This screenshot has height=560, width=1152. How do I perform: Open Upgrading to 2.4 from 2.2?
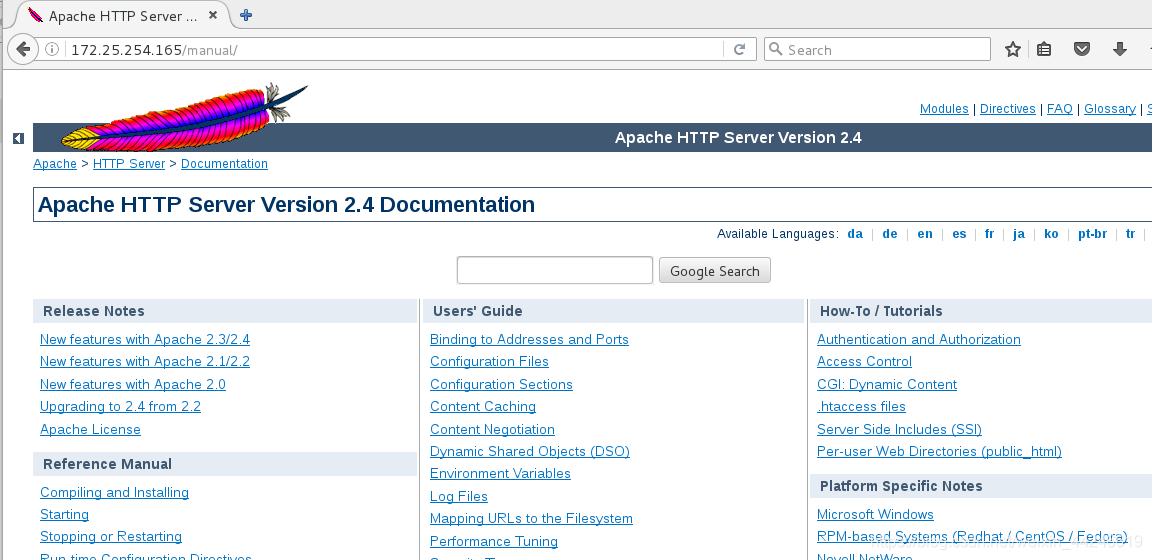click(x=120, y=406)
